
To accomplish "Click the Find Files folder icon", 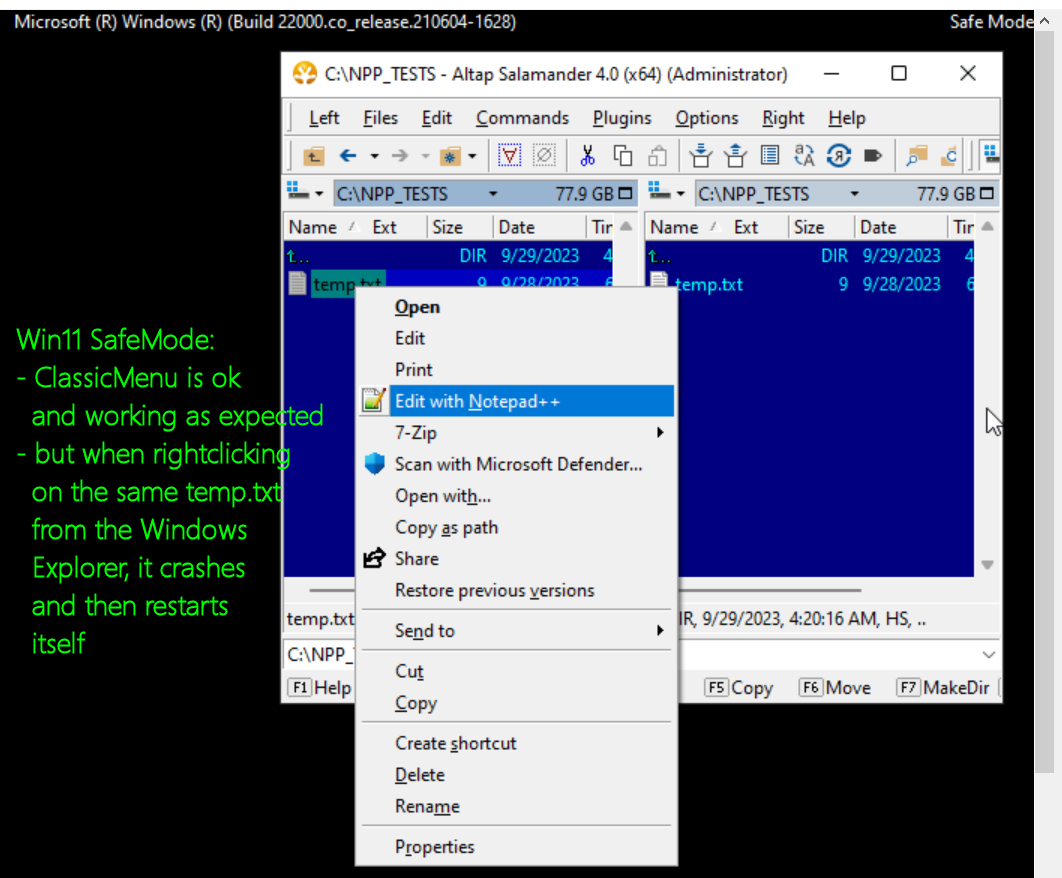I will coord(916,156).
